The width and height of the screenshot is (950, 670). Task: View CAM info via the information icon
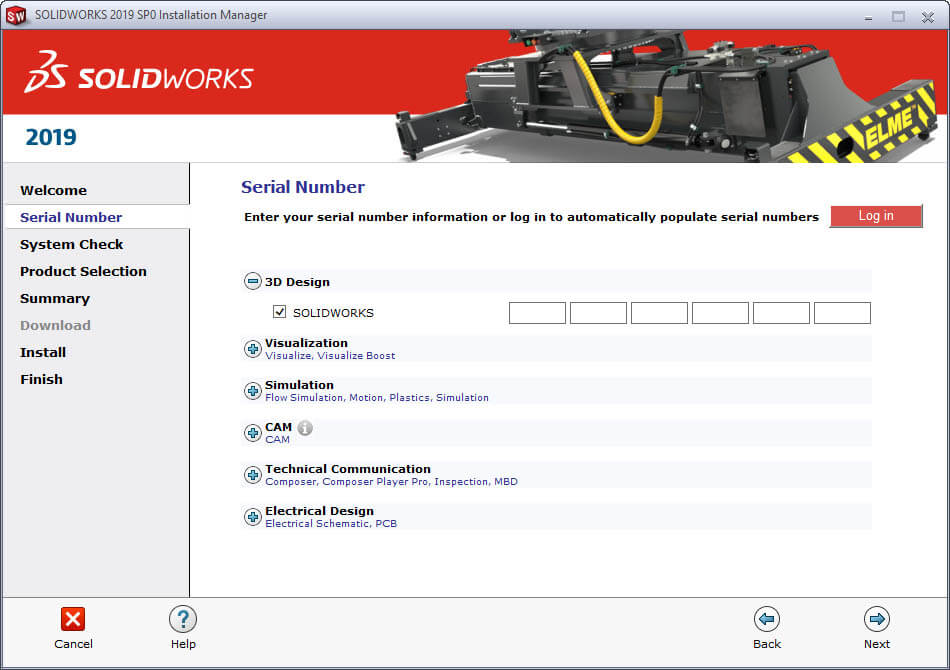click(305, 427)
